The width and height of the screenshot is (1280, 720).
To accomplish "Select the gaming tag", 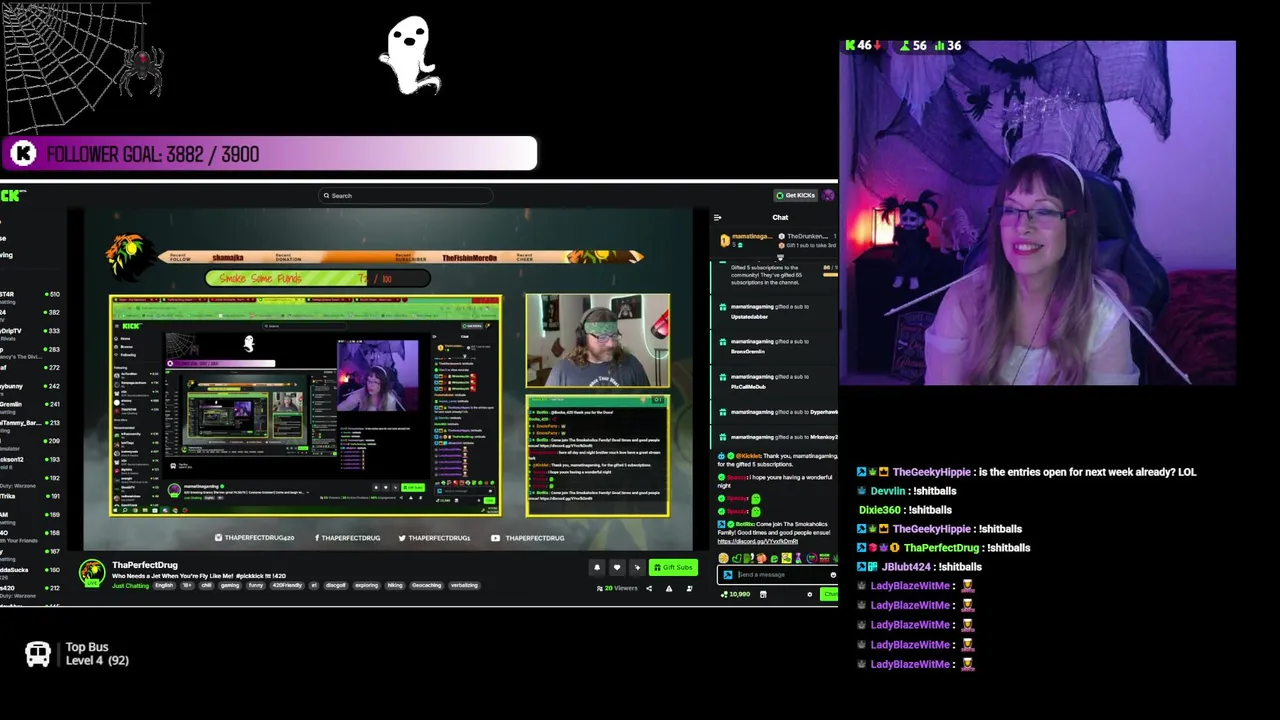I will (230, 586).
